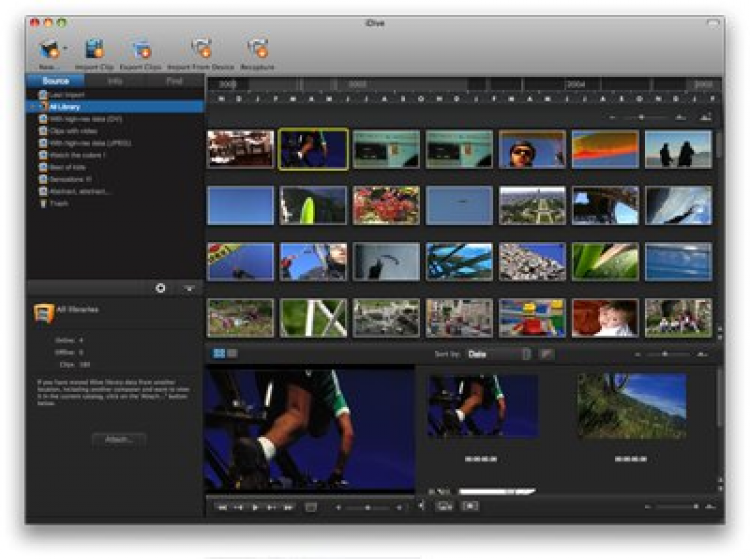Viewport: 750px width, 559px height.
Task: Select Last Import in source list
Action: click(115, 95)
